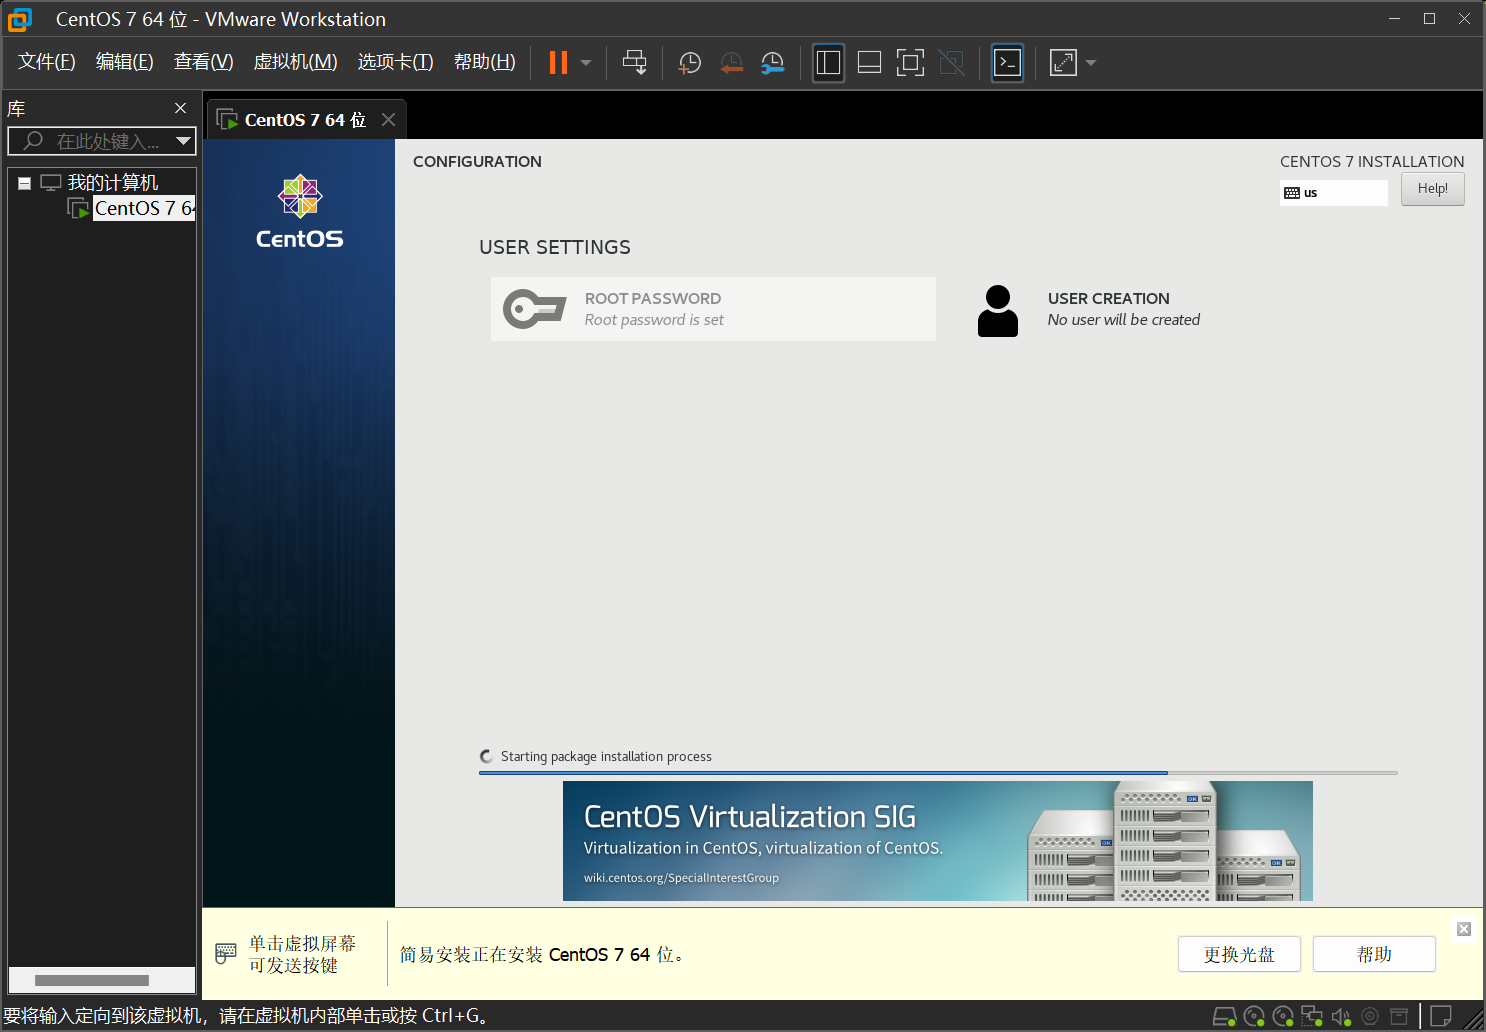Close the 库 library panel
The height and width of the screenshot is (1032, 1486).
pos(180,108)
